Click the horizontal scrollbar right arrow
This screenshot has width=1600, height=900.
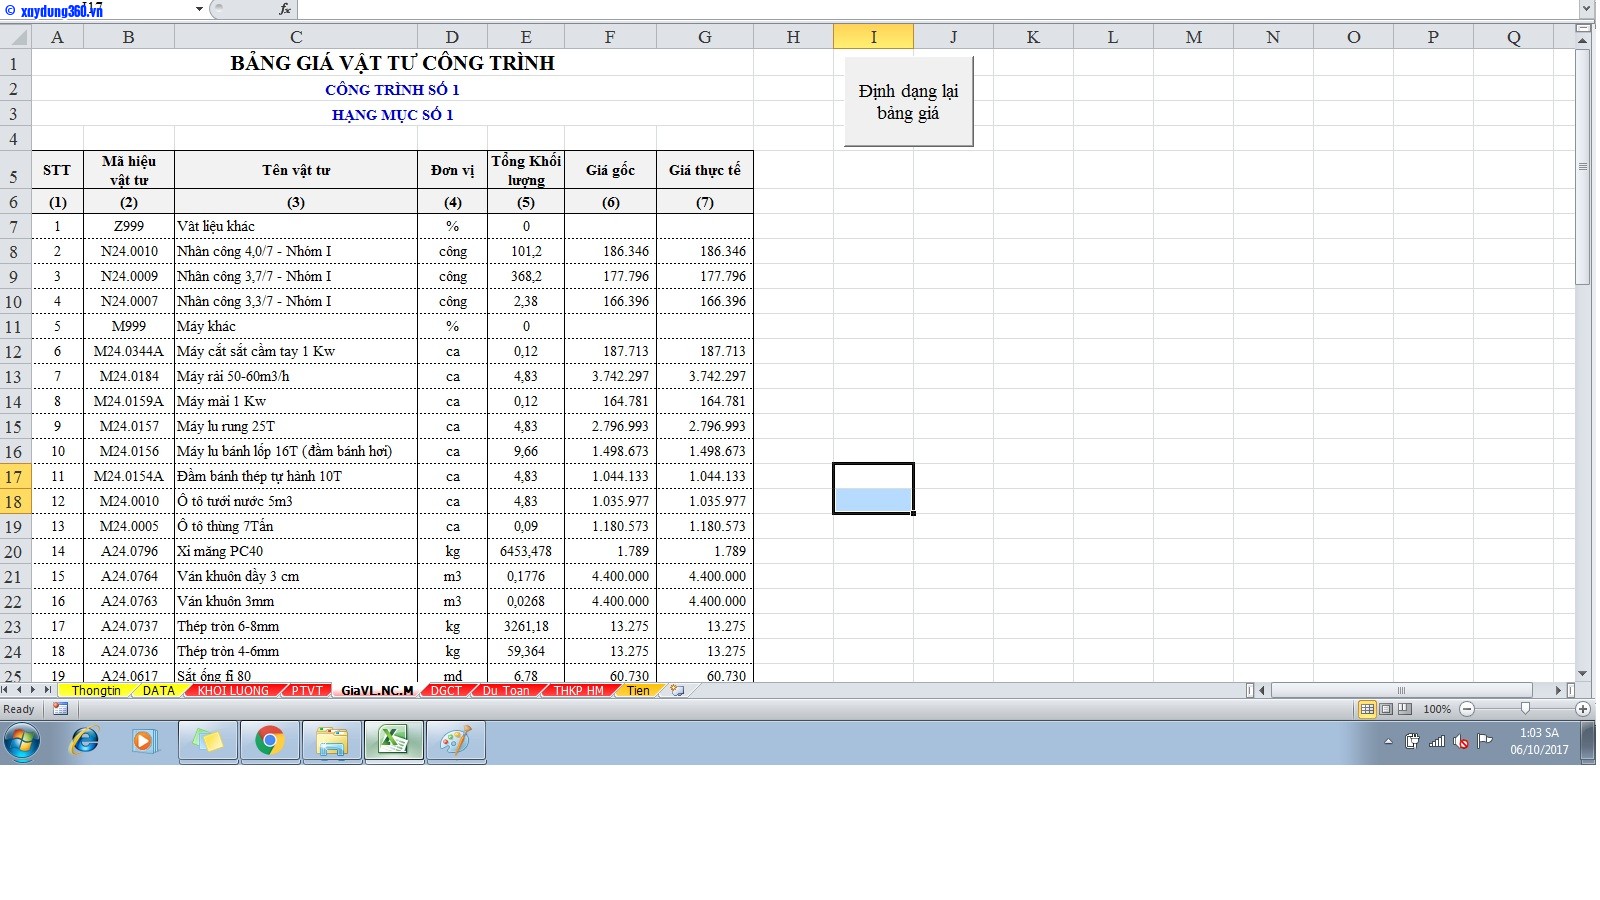point(1558,690)
